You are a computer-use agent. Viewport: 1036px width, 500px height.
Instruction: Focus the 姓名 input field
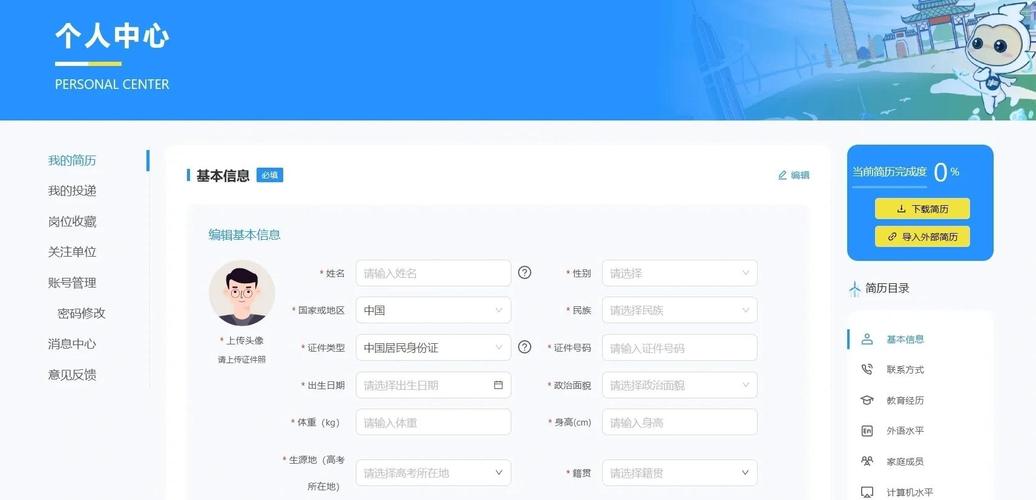coord(433,273)
